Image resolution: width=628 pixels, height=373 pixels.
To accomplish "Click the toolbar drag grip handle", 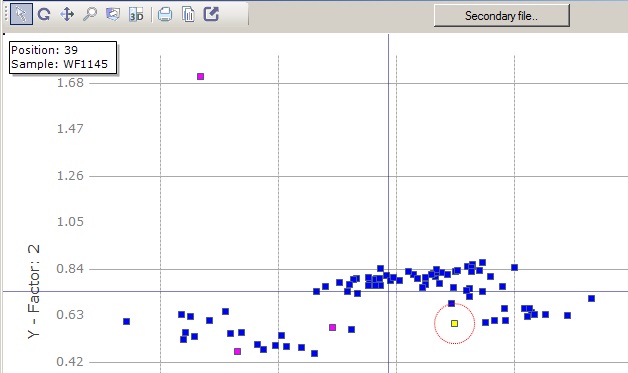I will pos(6,14).
